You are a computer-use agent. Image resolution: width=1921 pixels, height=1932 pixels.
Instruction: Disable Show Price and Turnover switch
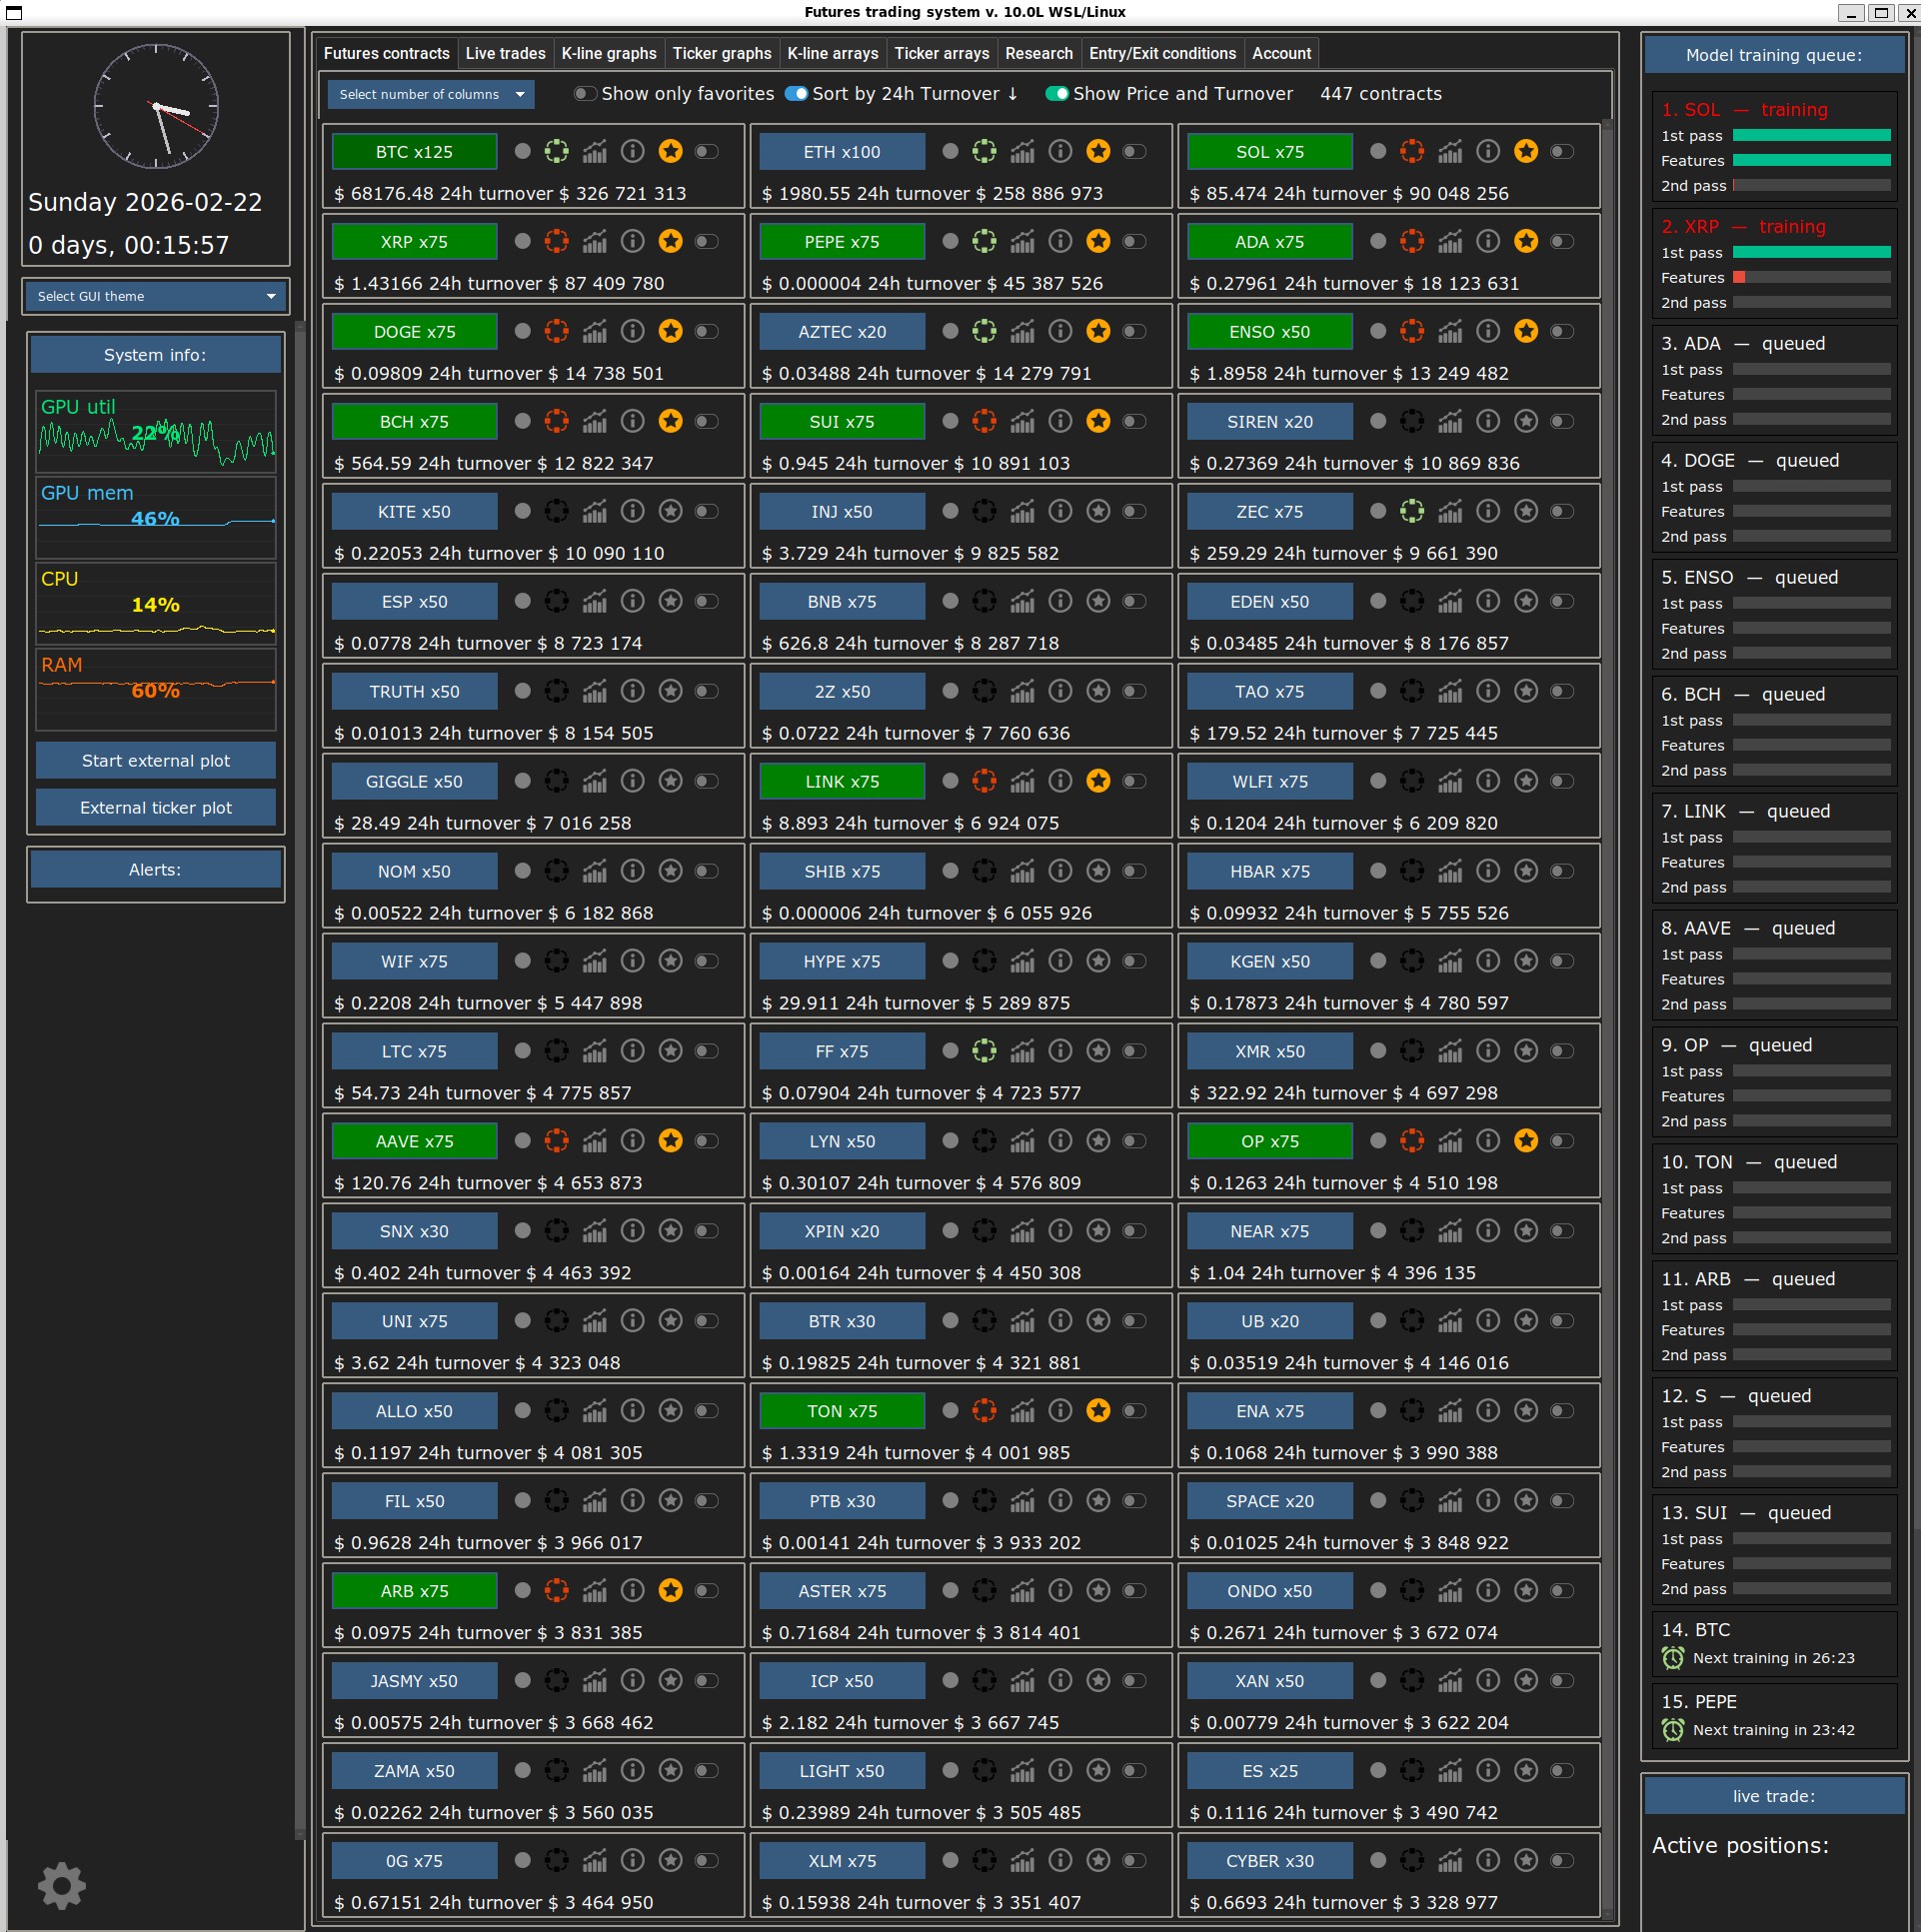tap(1057, 94)
